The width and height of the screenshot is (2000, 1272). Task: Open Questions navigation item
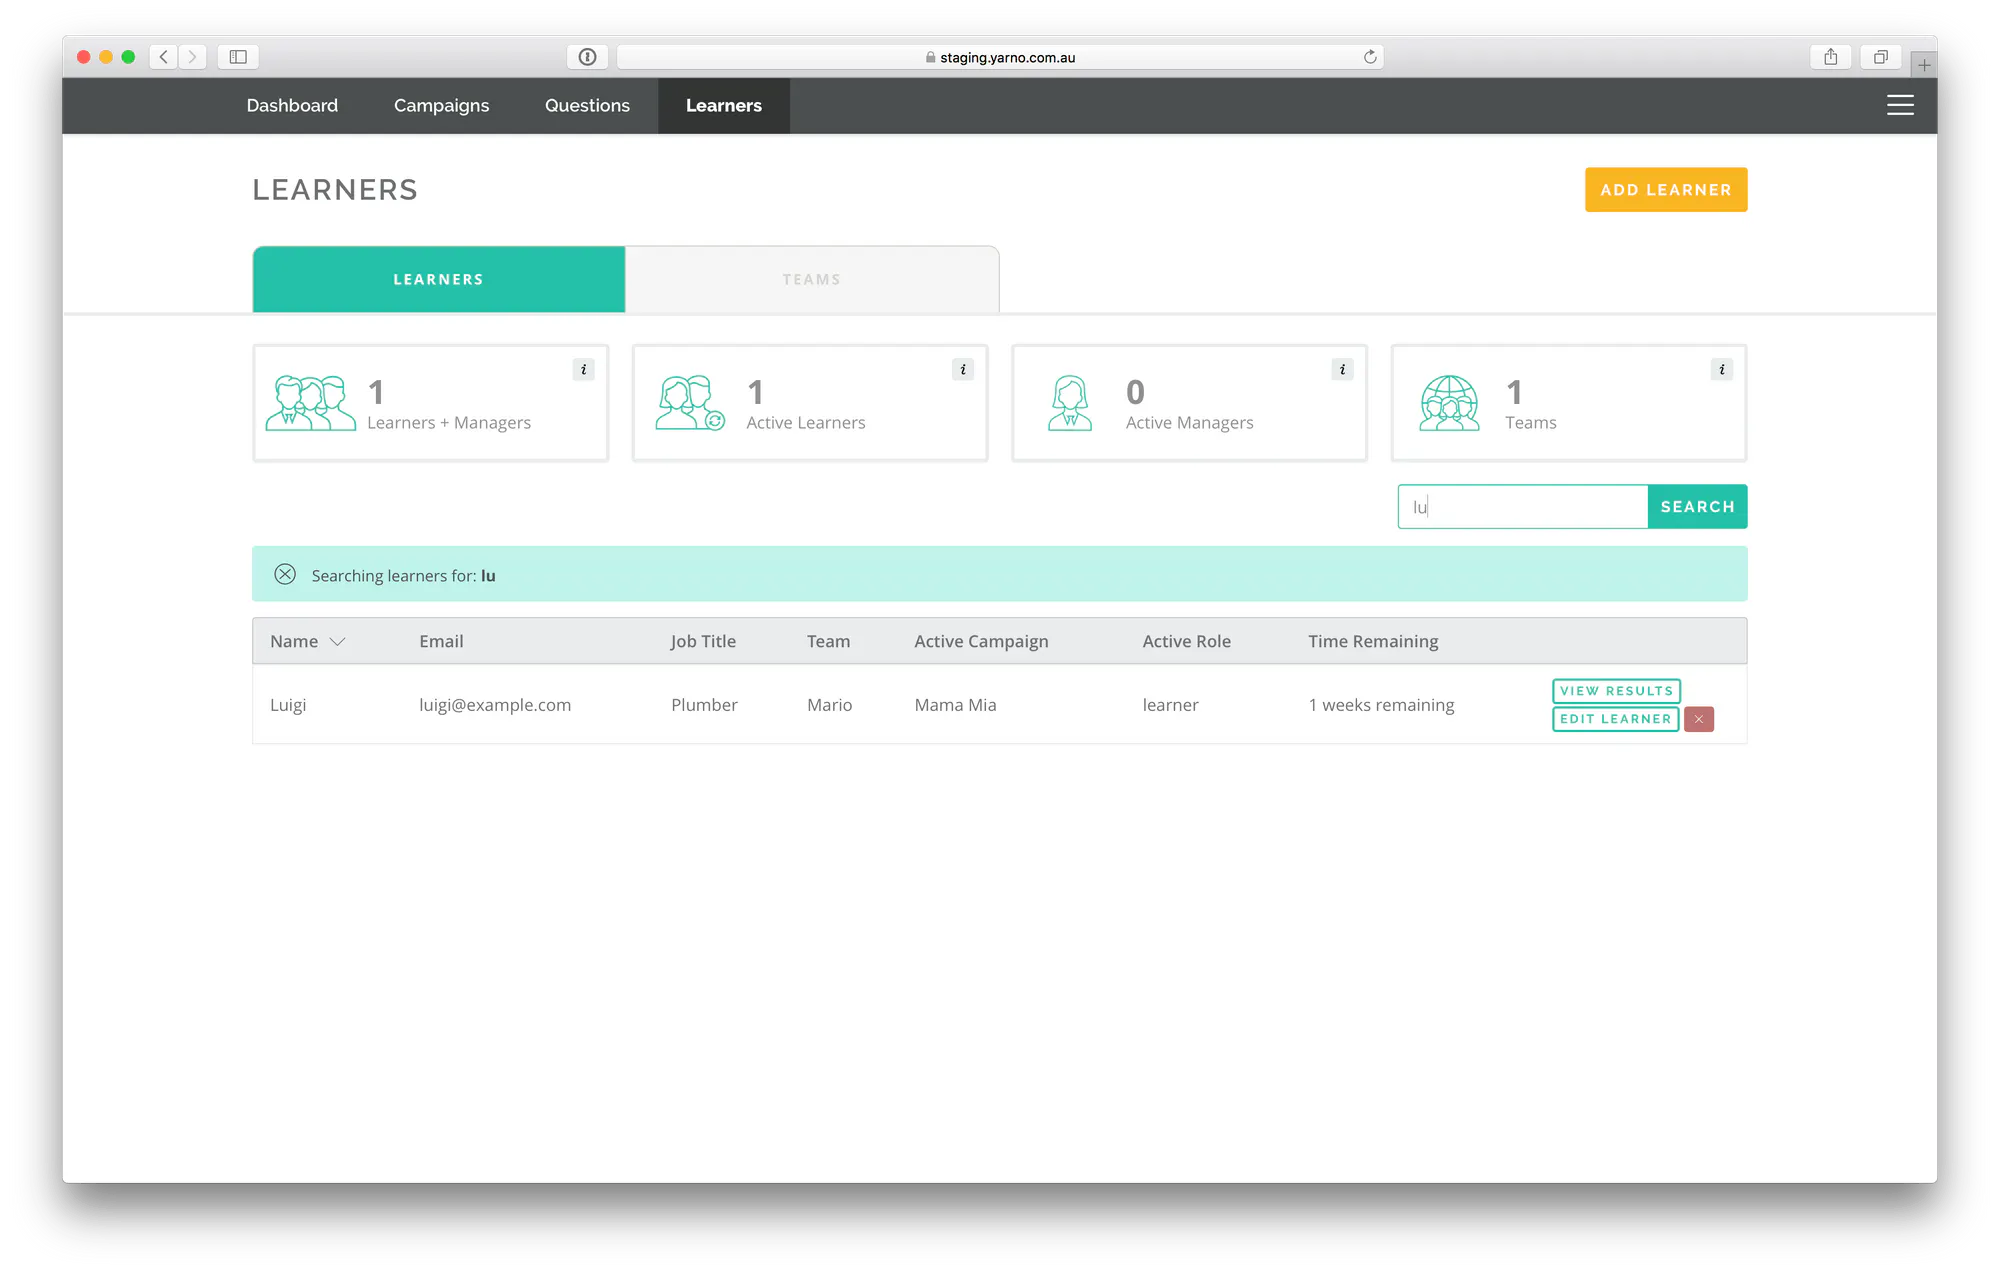click(x=587, y=105)
